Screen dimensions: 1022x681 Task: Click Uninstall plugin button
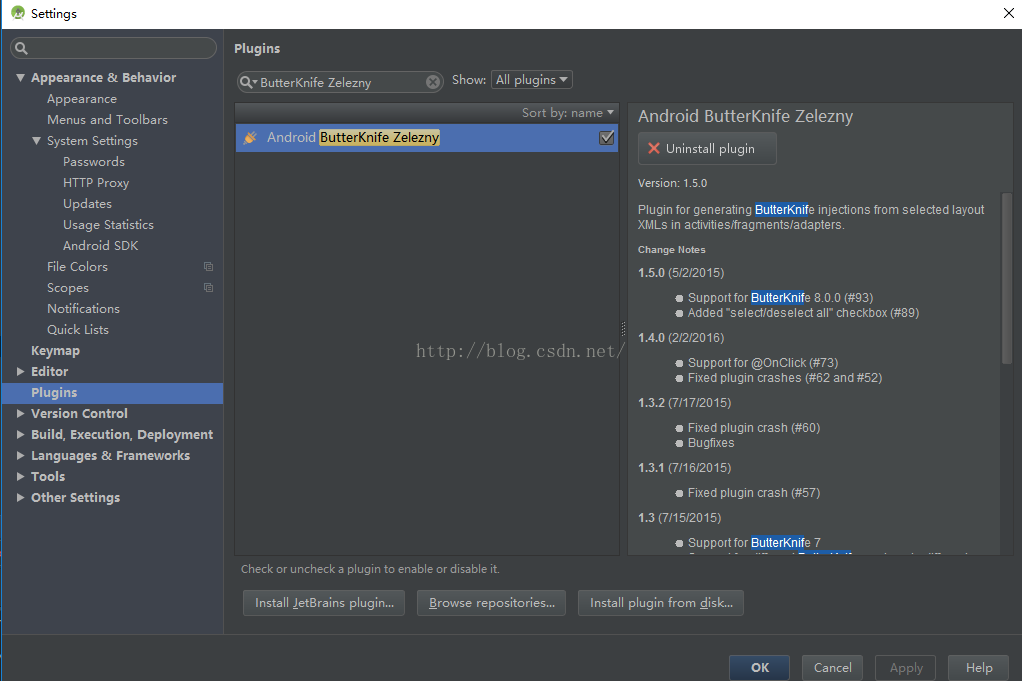point(707,149)
